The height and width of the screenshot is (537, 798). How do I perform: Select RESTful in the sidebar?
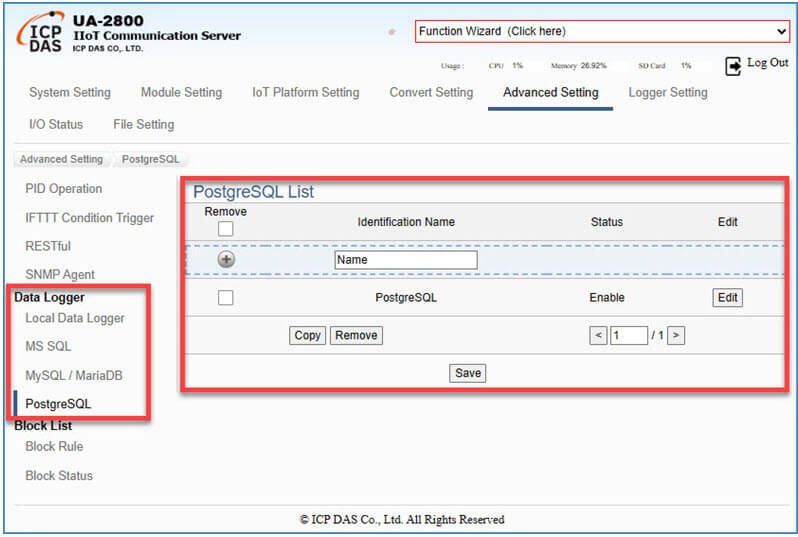[48, 246]
